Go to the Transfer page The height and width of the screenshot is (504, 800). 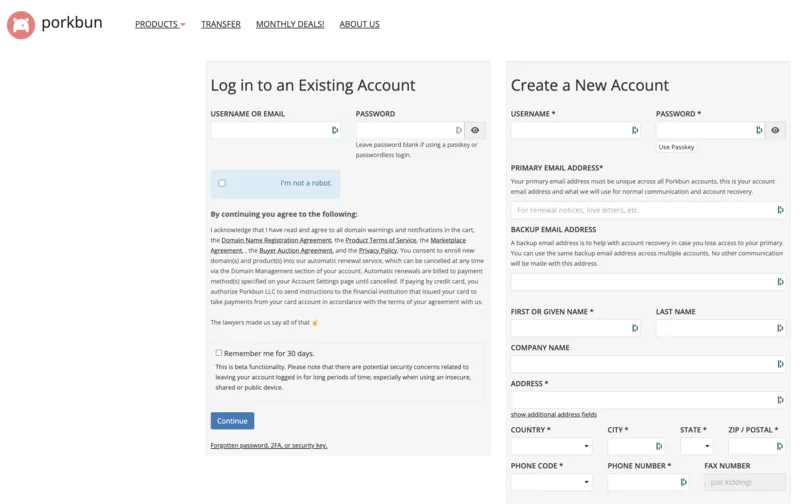point(220,24)
